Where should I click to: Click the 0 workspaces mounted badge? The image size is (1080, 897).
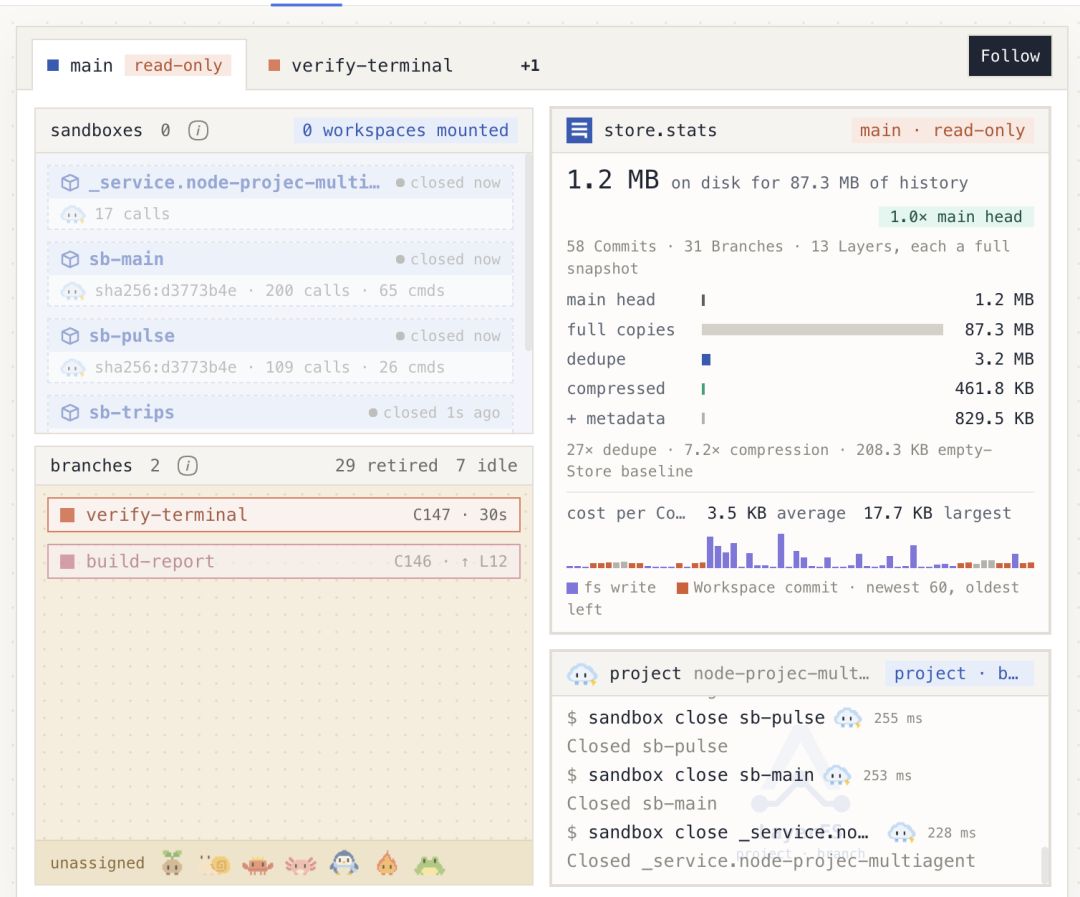[406, 130]
